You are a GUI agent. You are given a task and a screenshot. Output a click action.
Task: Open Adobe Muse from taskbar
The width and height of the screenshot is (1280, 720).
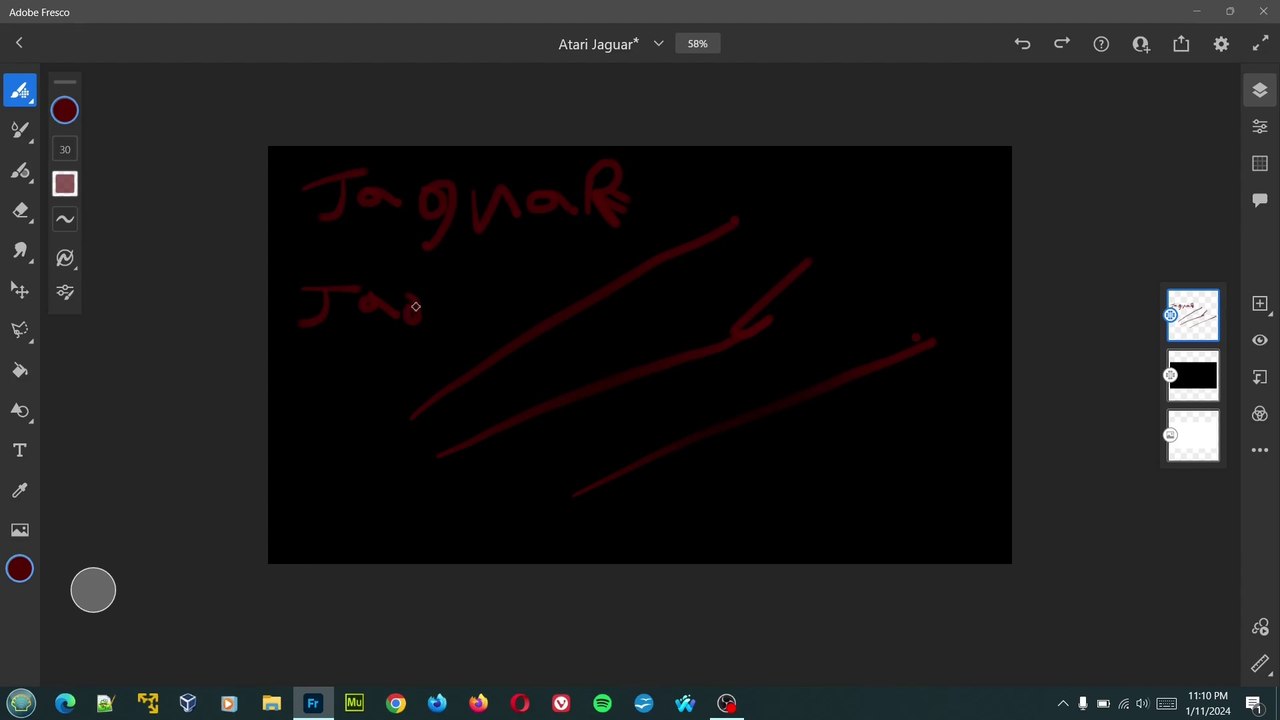coord(354,703)
